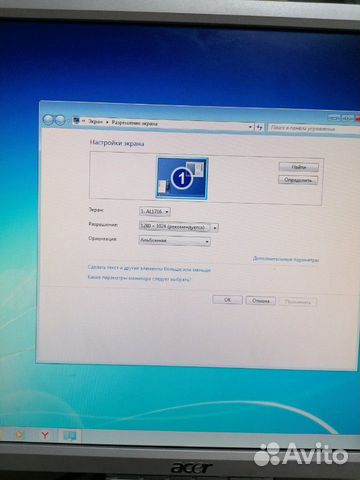Select monitor 1 preview thumbnail
The image size is (360, 480).
point(182,178)
